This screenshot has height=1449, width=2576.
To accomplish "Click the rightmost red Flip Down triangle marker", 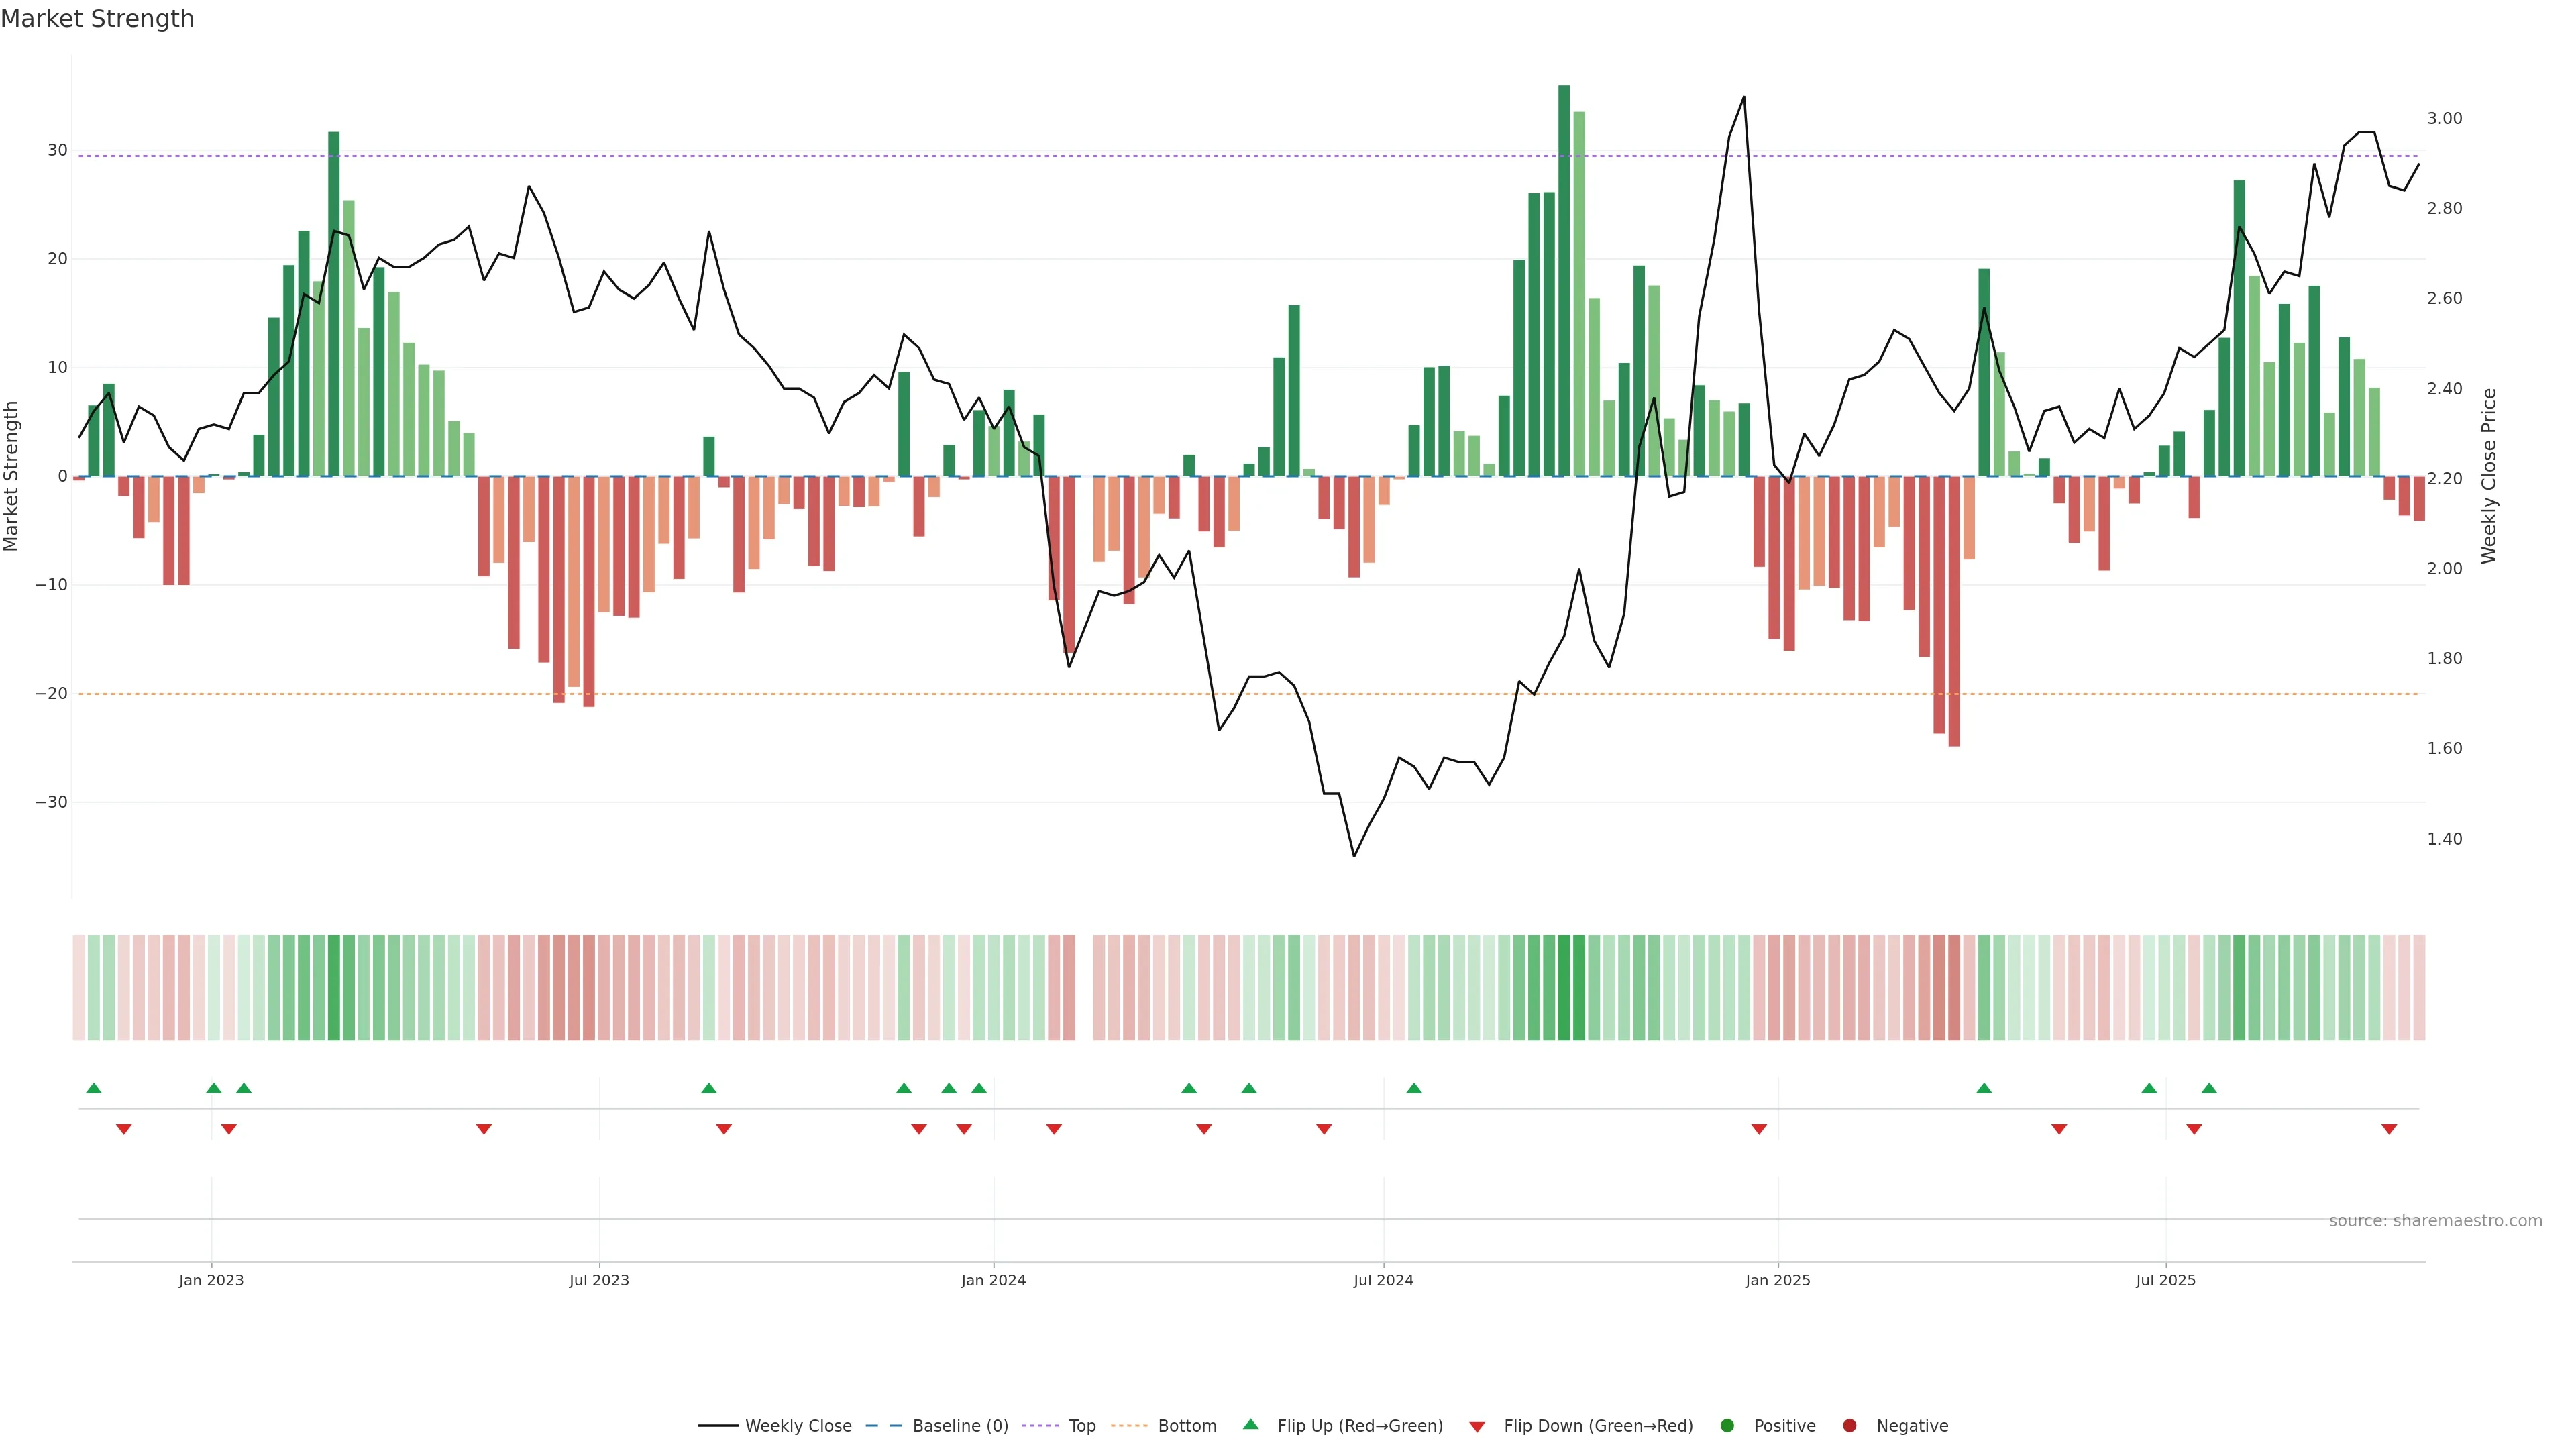I will tap(2389, 1129).
